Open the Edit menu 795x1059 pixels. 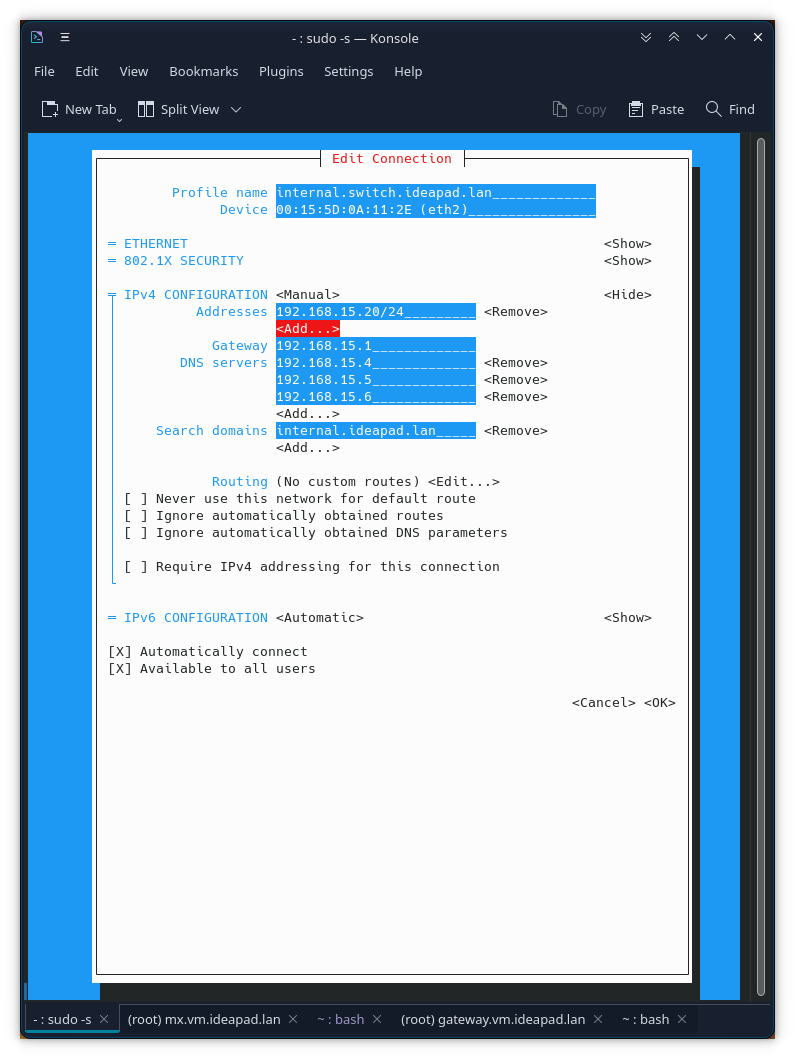[x=86, y=72]
